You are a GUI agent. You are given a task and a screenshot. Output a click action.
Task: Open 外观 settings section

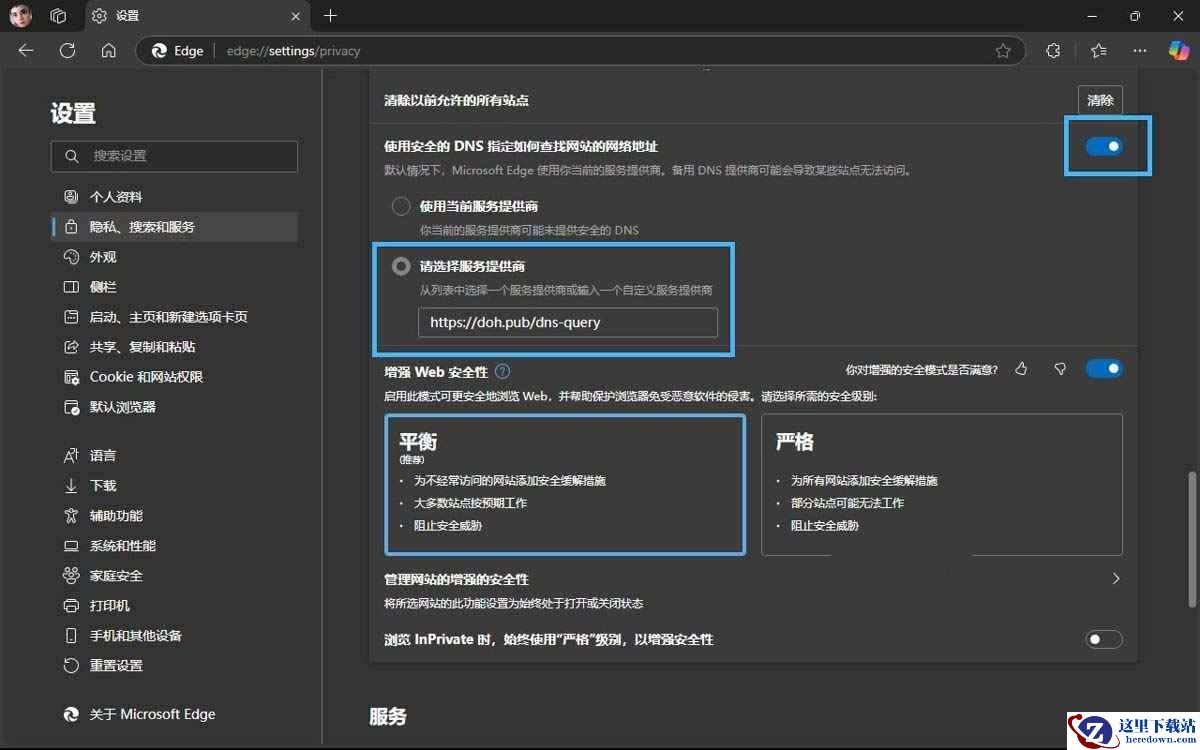(x=175, y=257)
